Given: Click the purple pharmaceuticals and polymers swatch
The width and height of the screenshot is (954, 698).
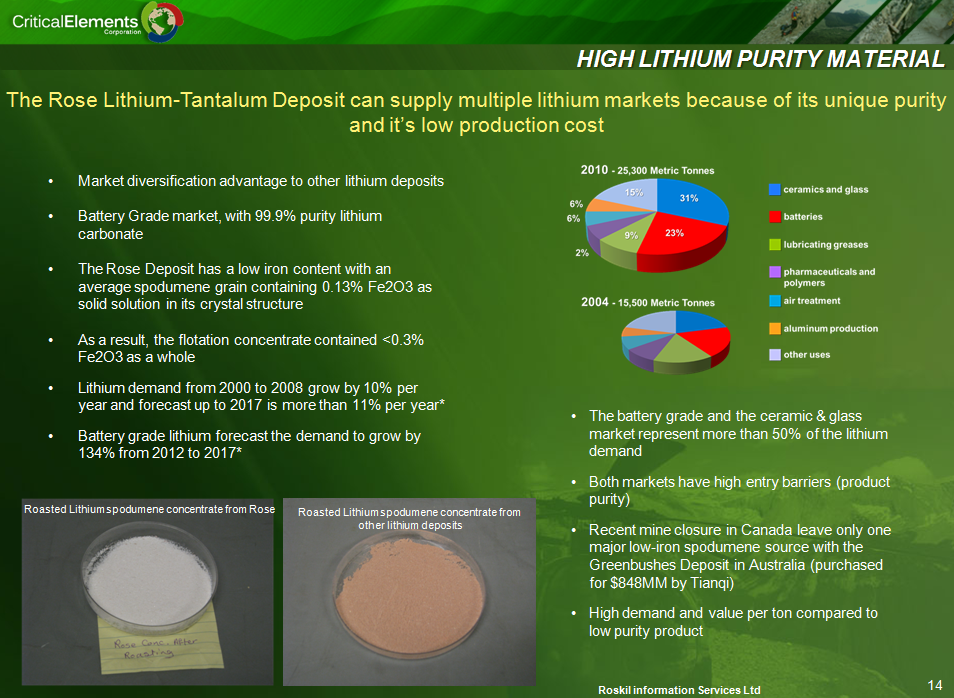Looking at the screenshot, I should (775, 272).
